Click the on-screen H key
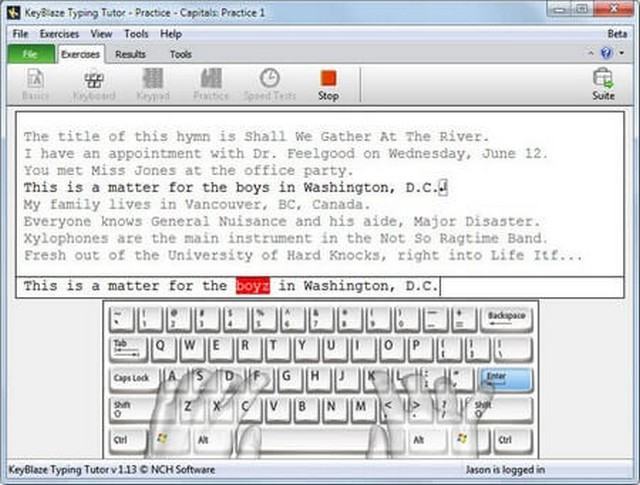Viewport: 640px width, 485px height. pos(320,379)
